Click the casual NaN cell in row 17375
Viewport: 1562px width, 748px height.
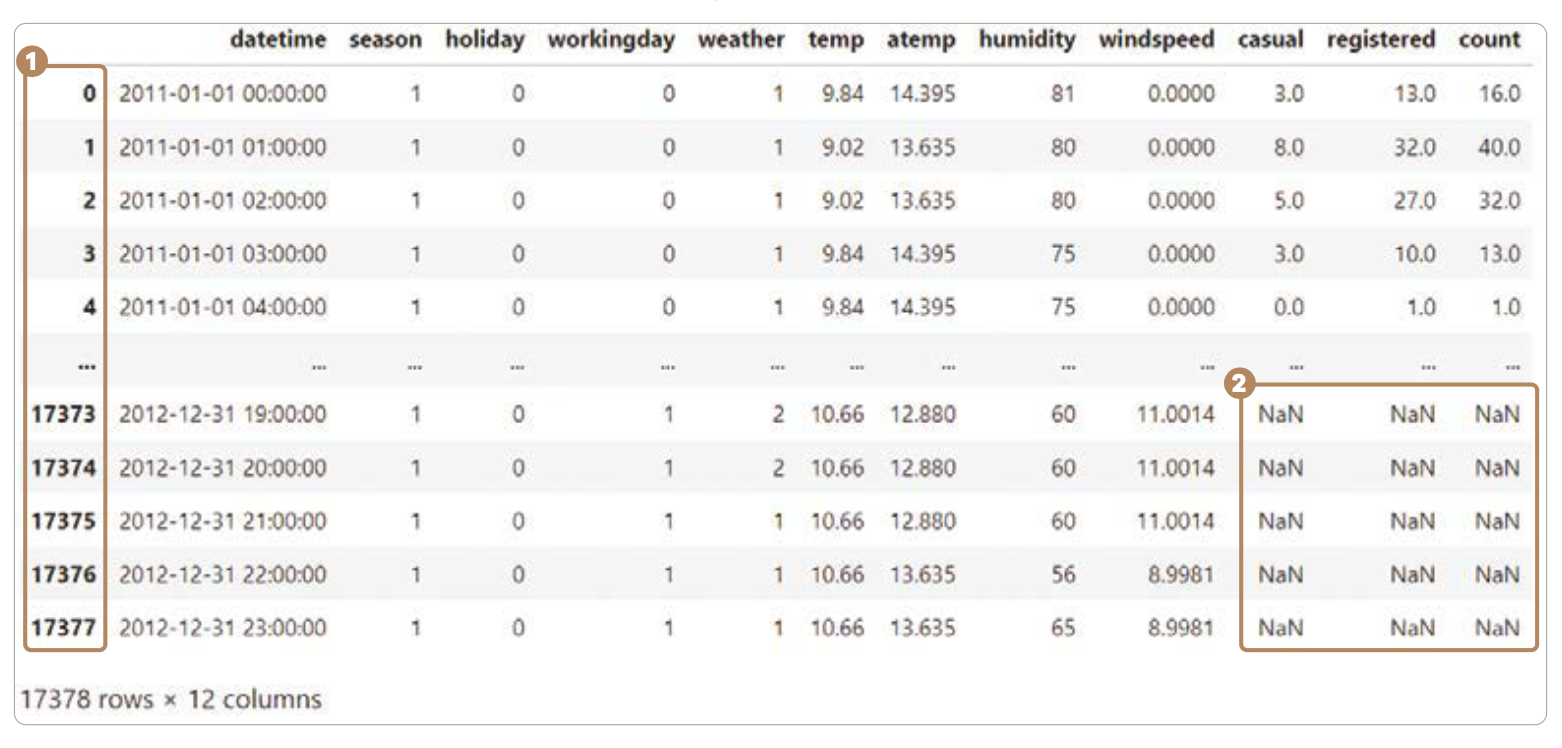point(1281,522)
